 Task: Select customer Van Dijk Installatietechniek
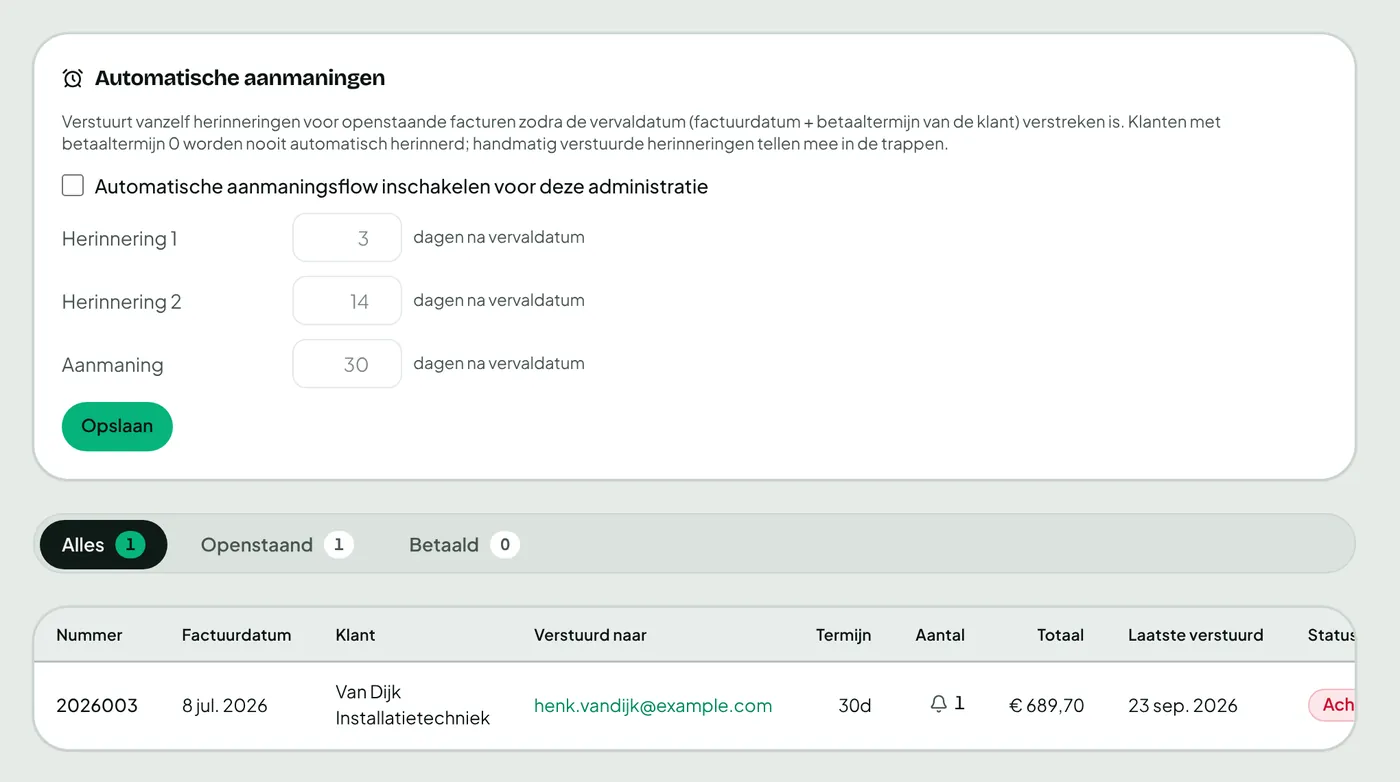point(413,705)
